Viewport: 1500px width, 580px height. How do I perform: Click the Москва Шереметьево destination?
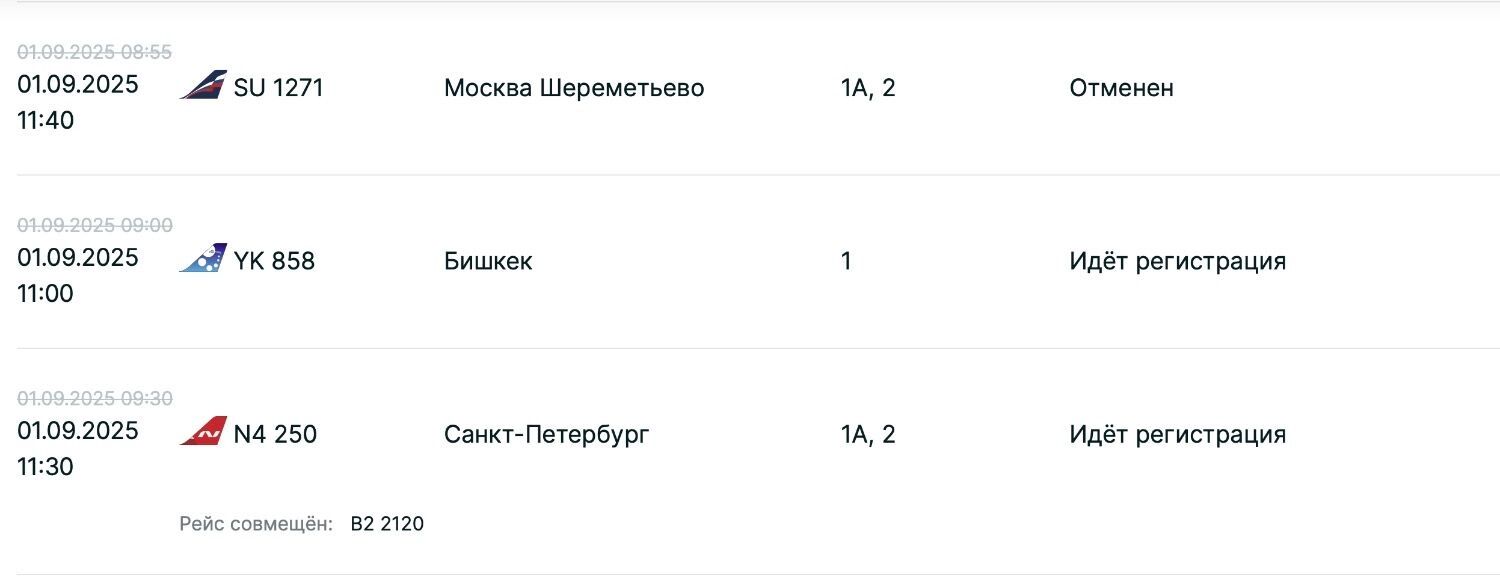click(x=574, y=88)
